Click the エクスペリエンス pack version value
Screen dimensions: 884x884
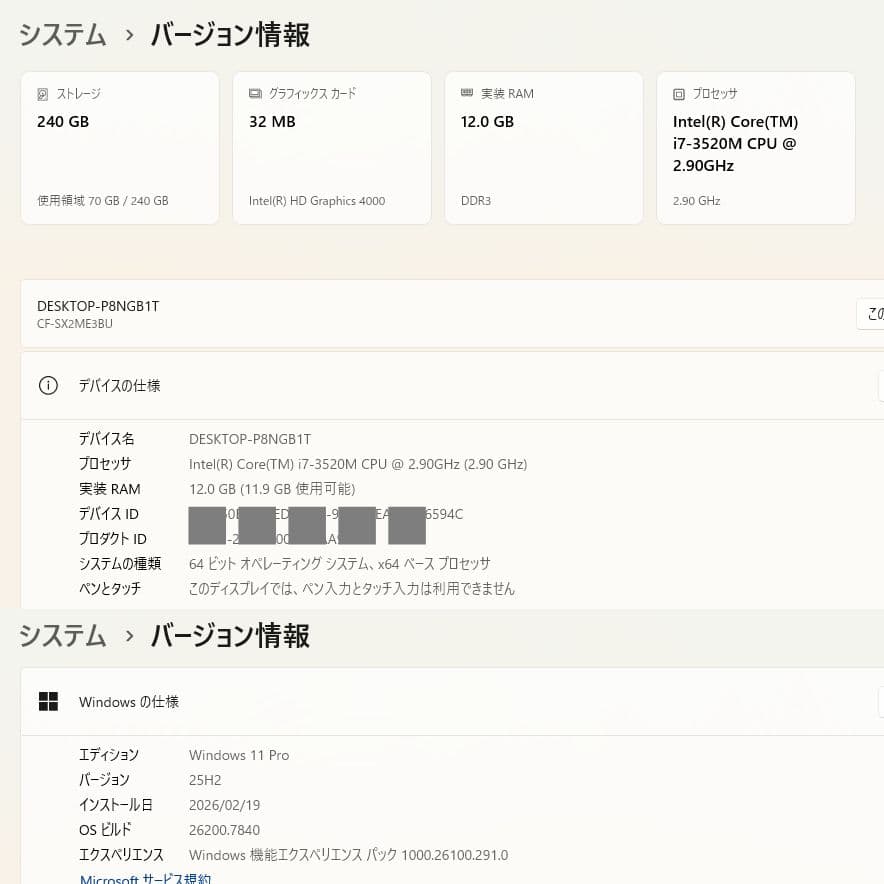coord(348,855)
